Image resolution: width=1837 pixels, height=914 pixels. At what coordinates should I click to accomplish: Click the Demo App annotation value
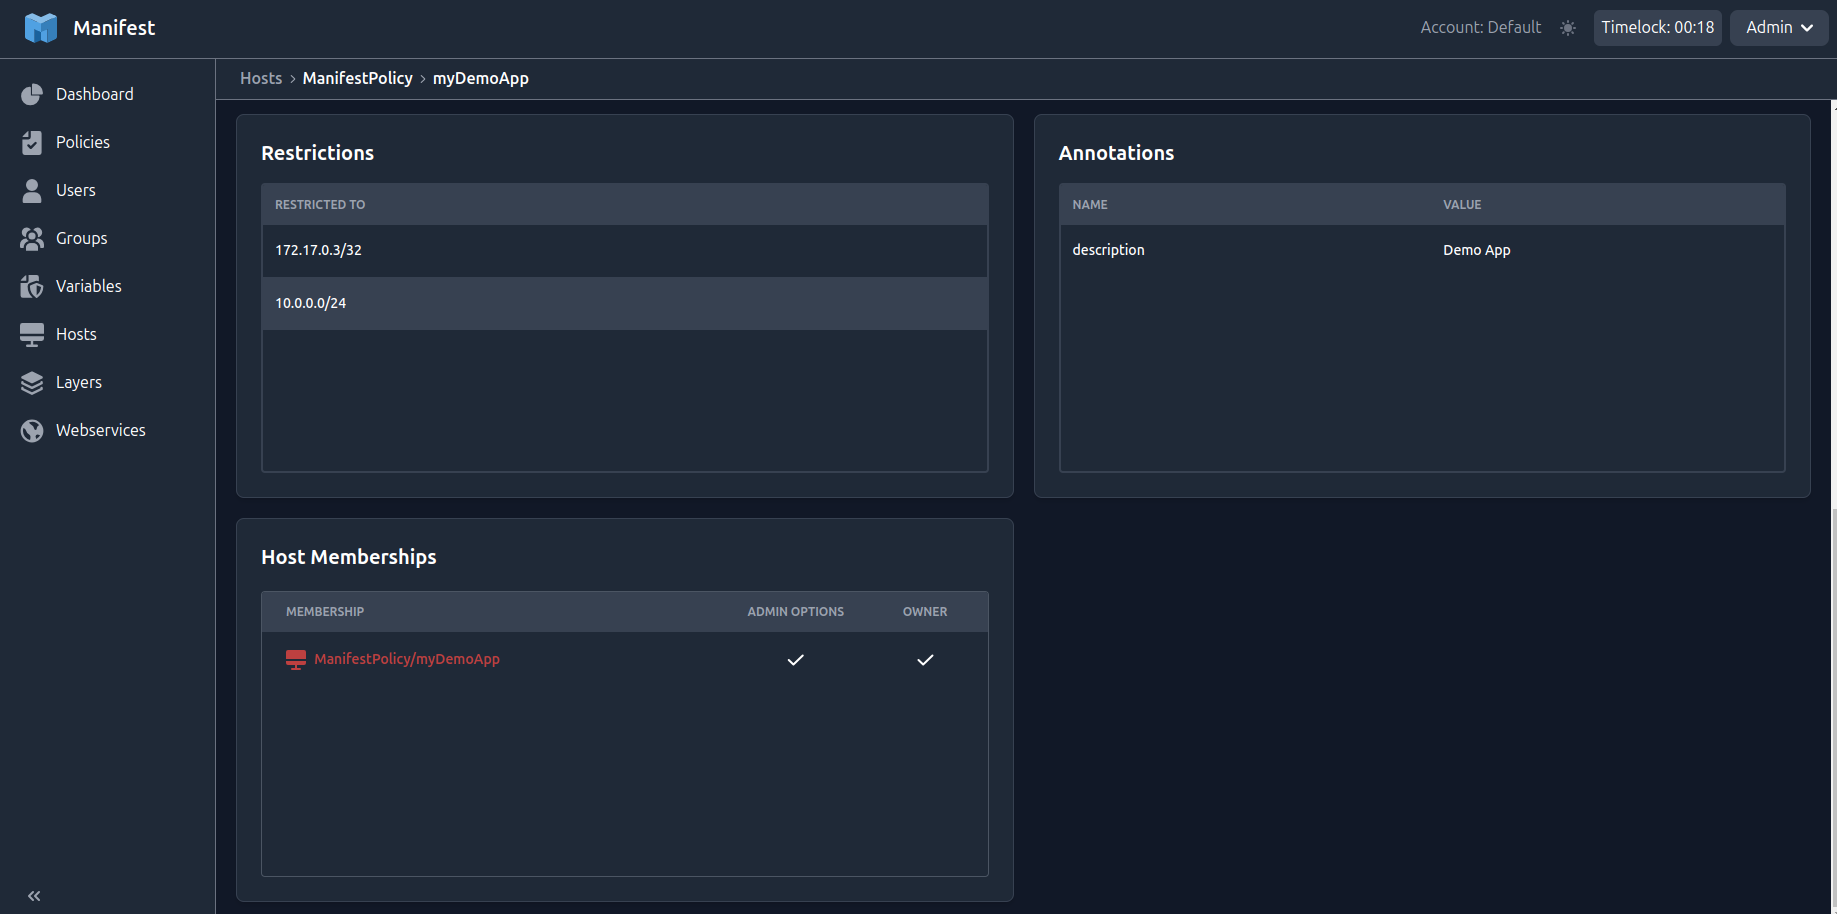coord(1476,250)
